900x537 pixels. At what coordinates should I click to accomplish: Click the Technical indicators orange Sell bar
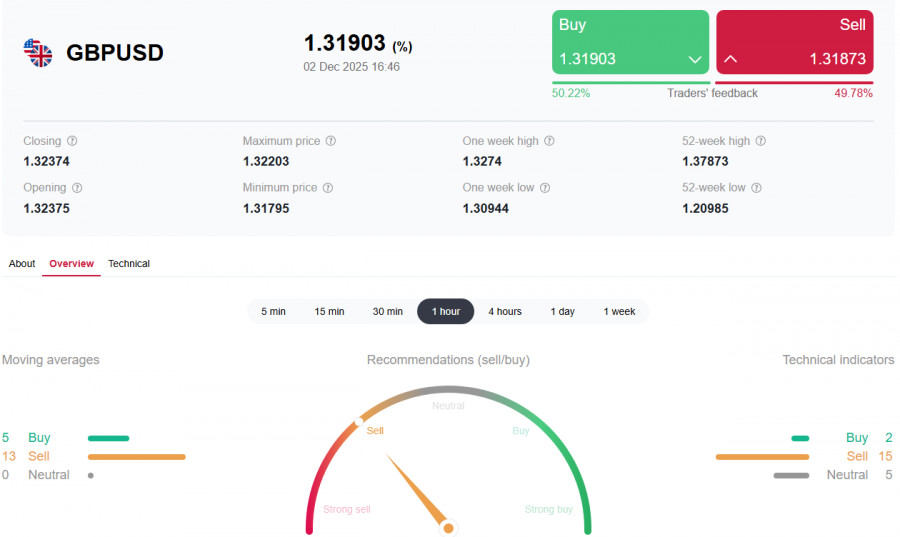click(x=762, y=457)
